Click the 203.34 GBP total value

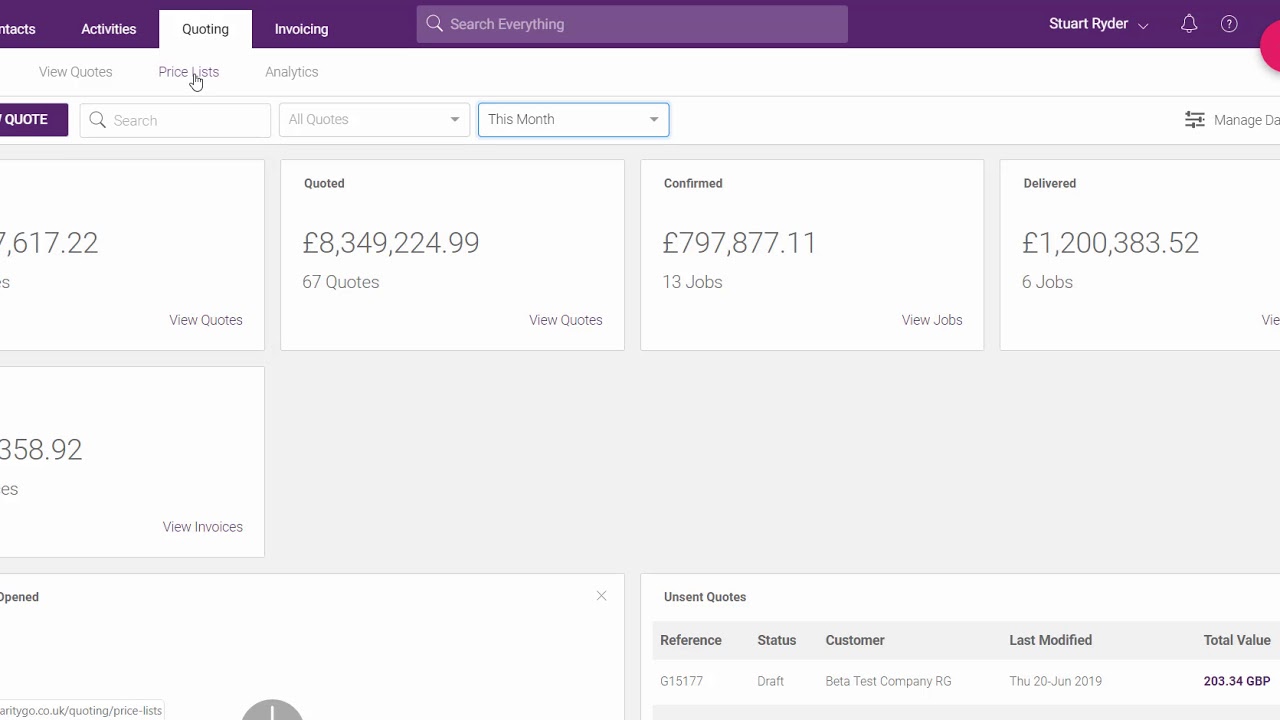pos(1236,681)
